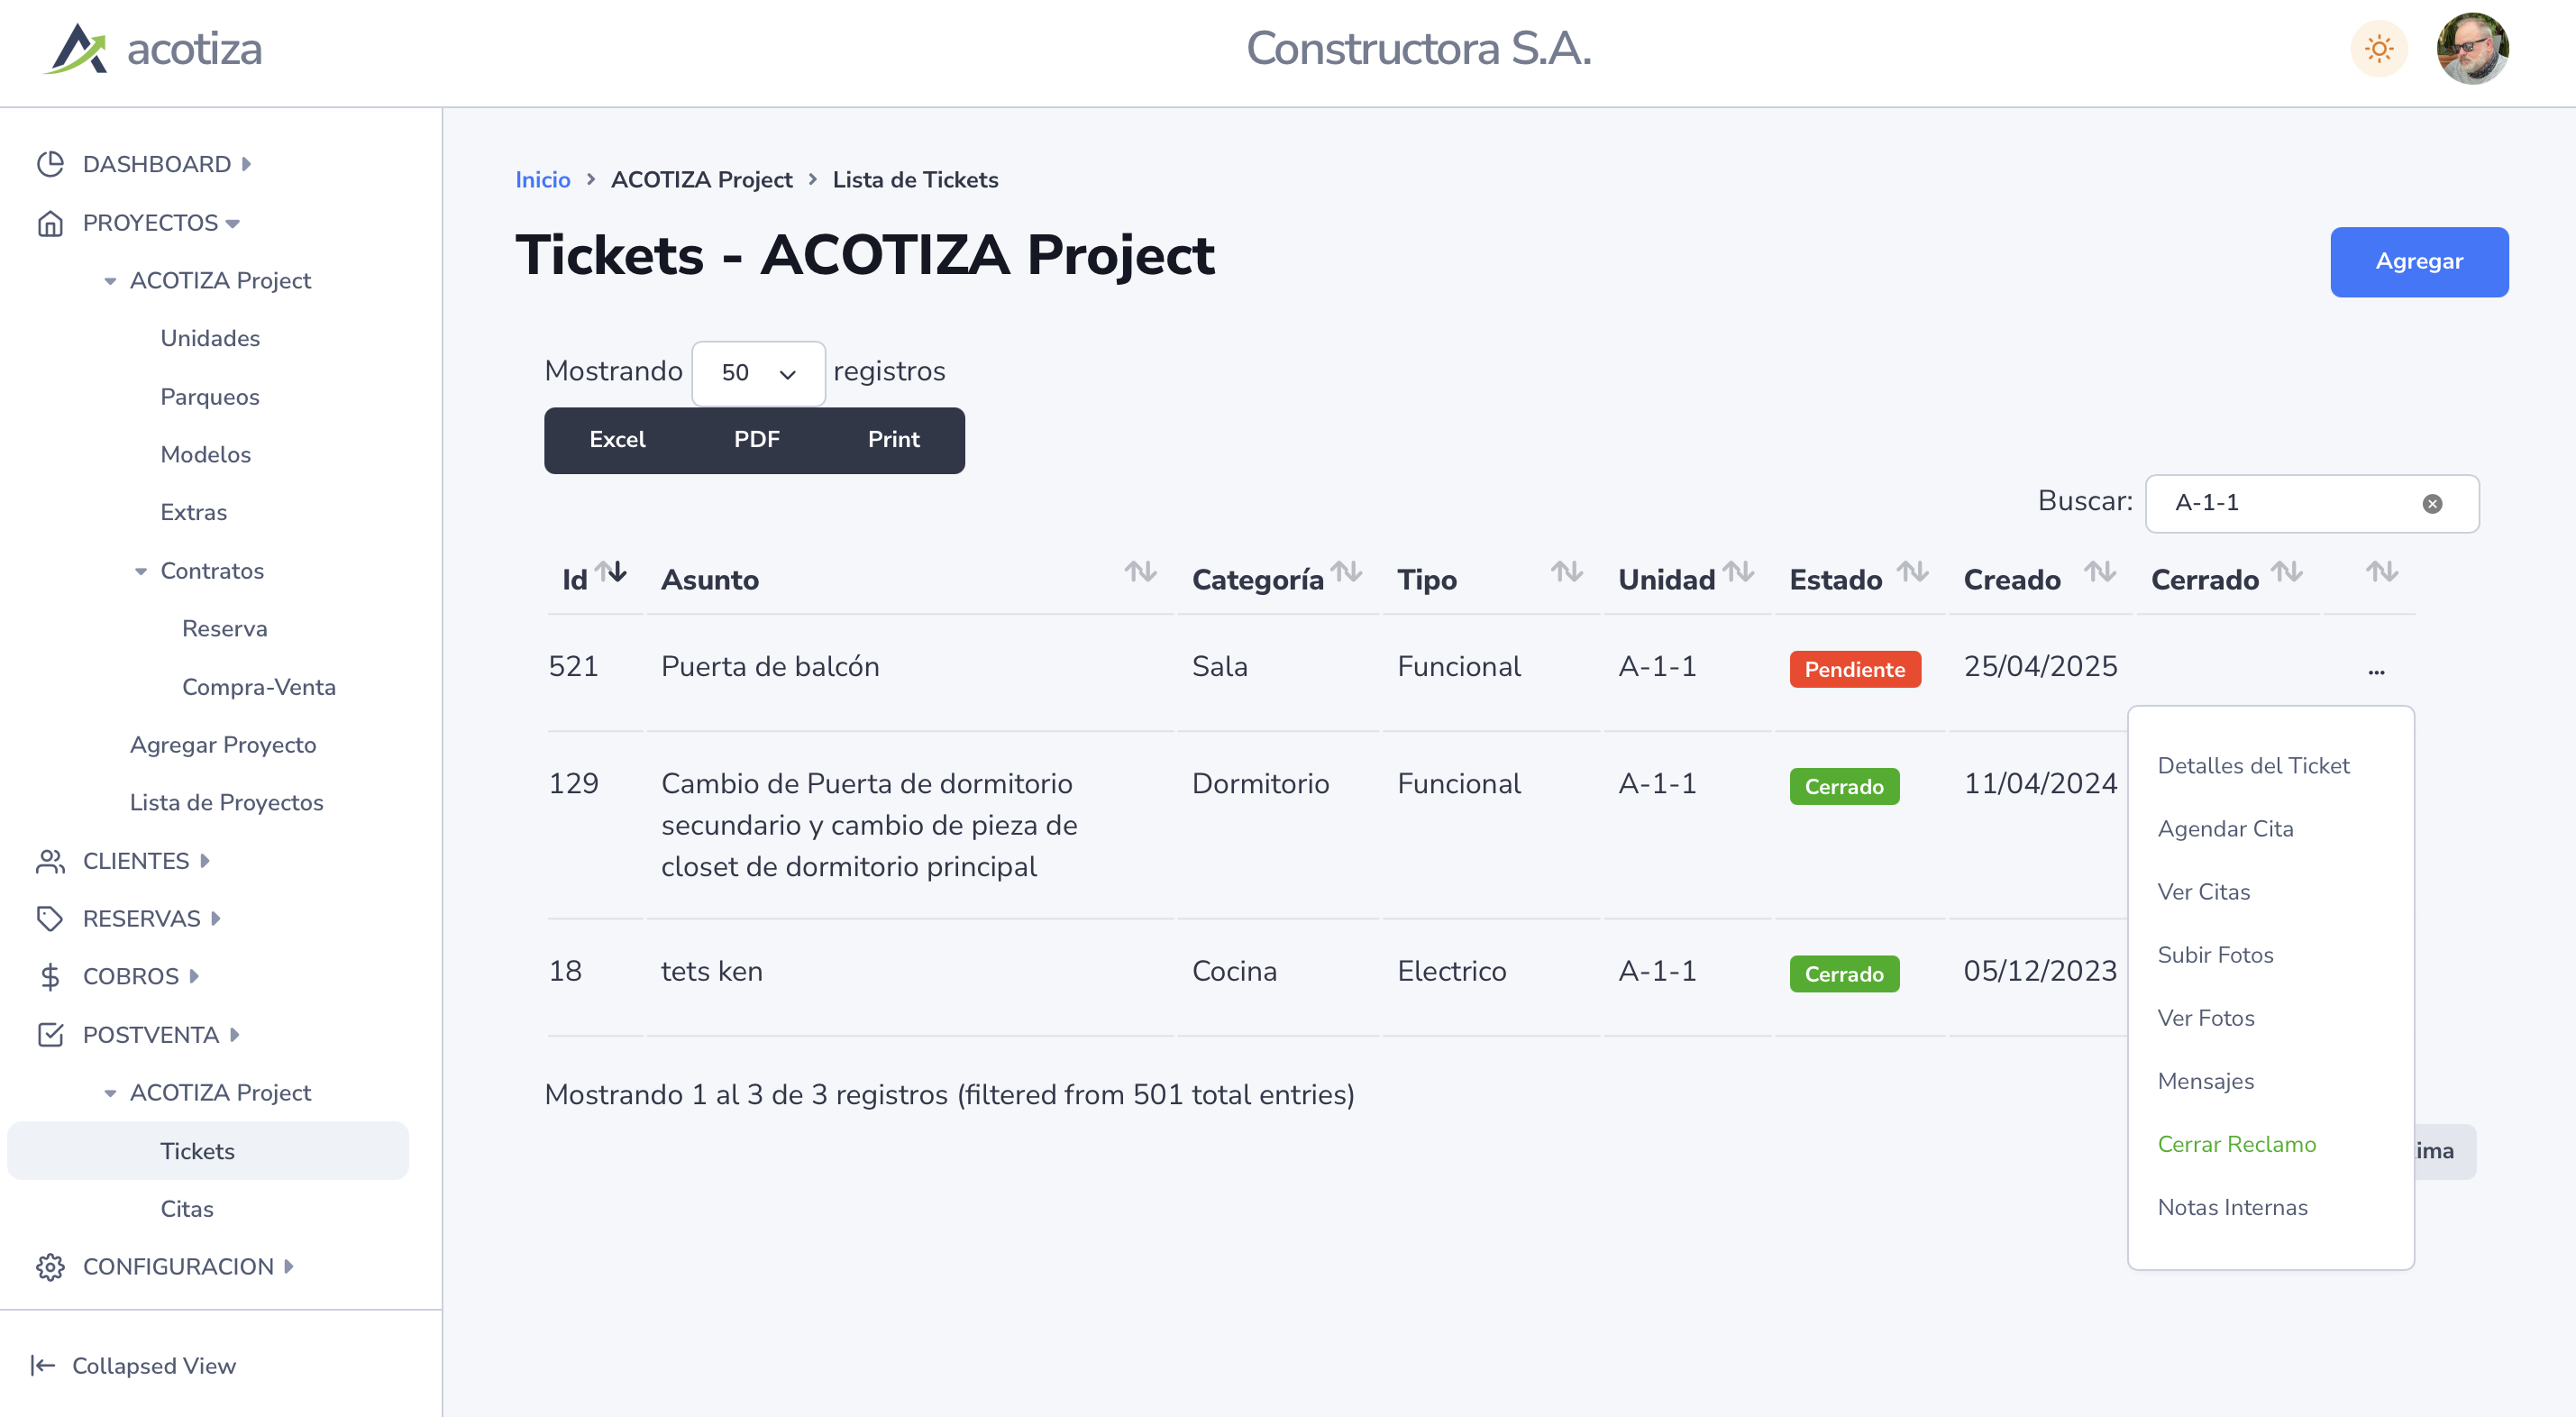Viewport: 2576px width, 1417px height.
Task: Choose Agendar Cita in the ticket menu
Action: pyautogui.click(x=2225, y=829)
